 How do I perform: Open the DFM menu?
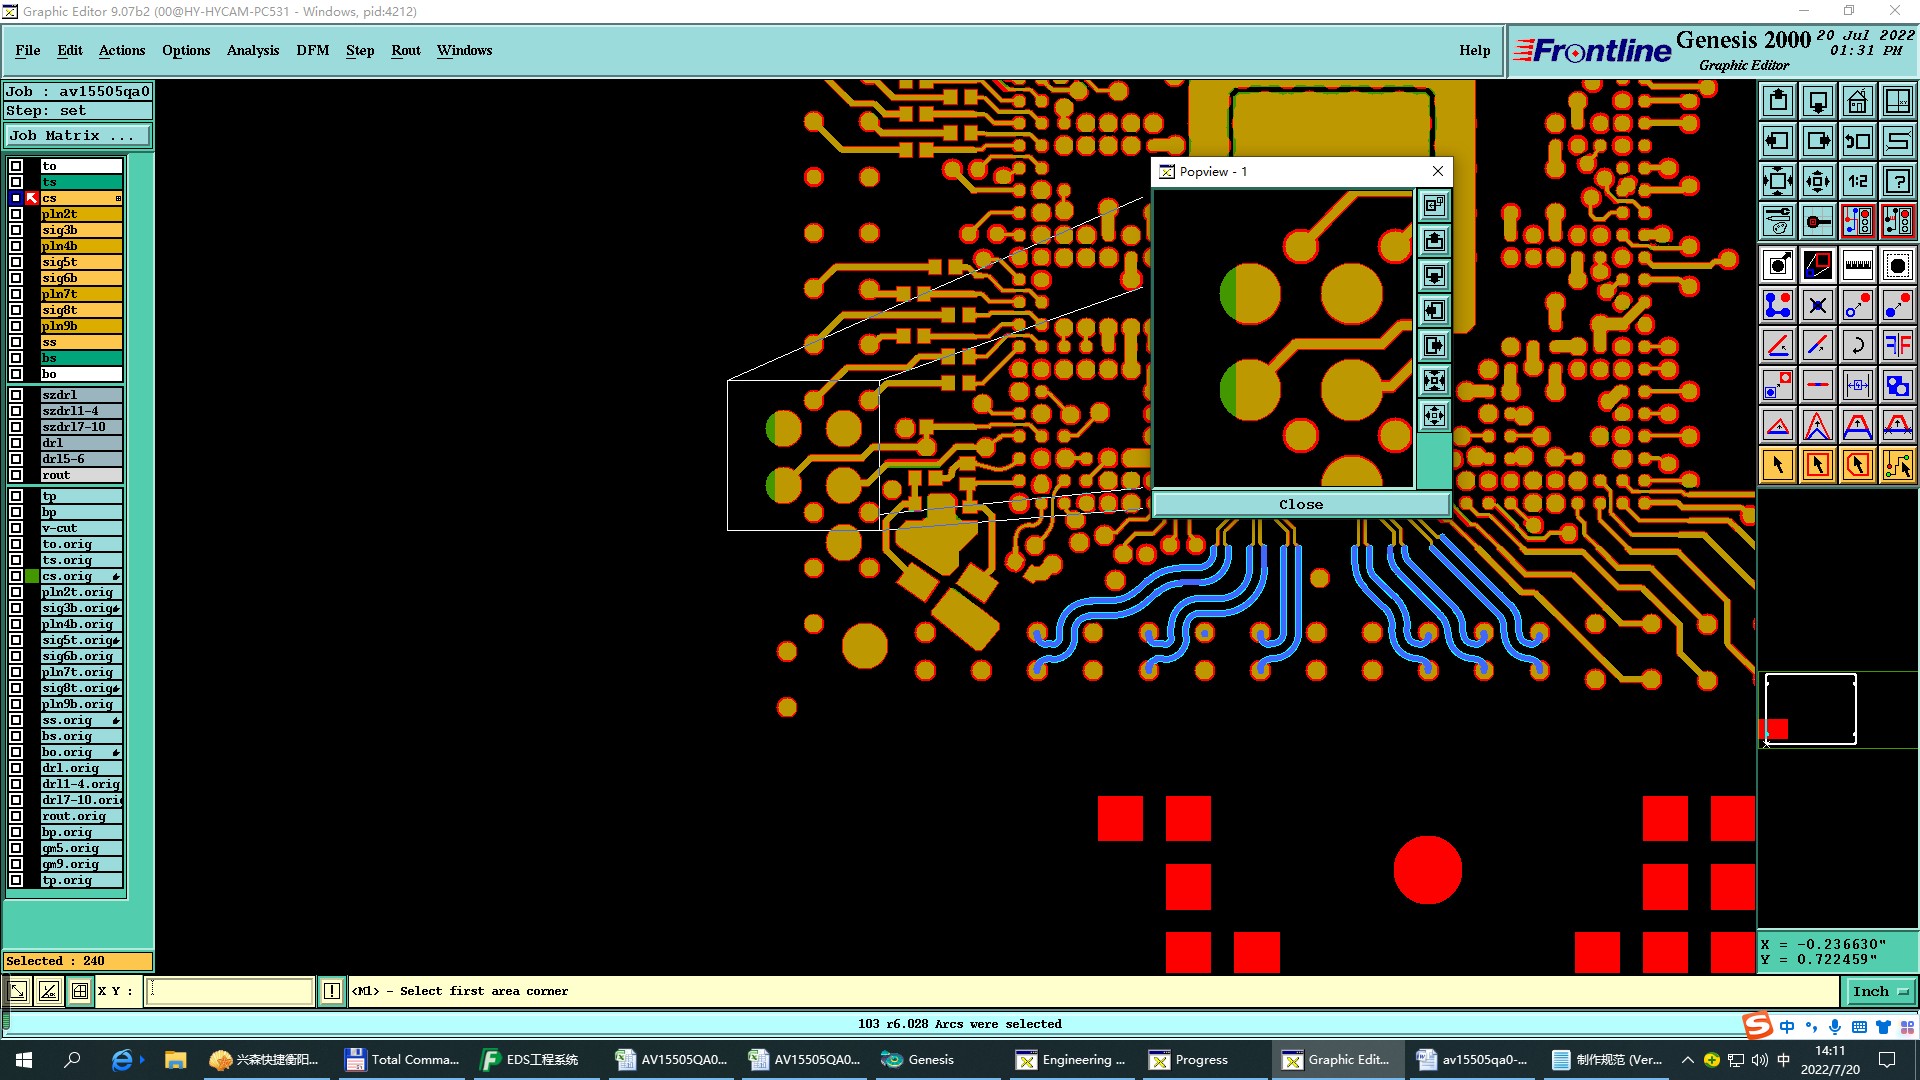point(312,50)
